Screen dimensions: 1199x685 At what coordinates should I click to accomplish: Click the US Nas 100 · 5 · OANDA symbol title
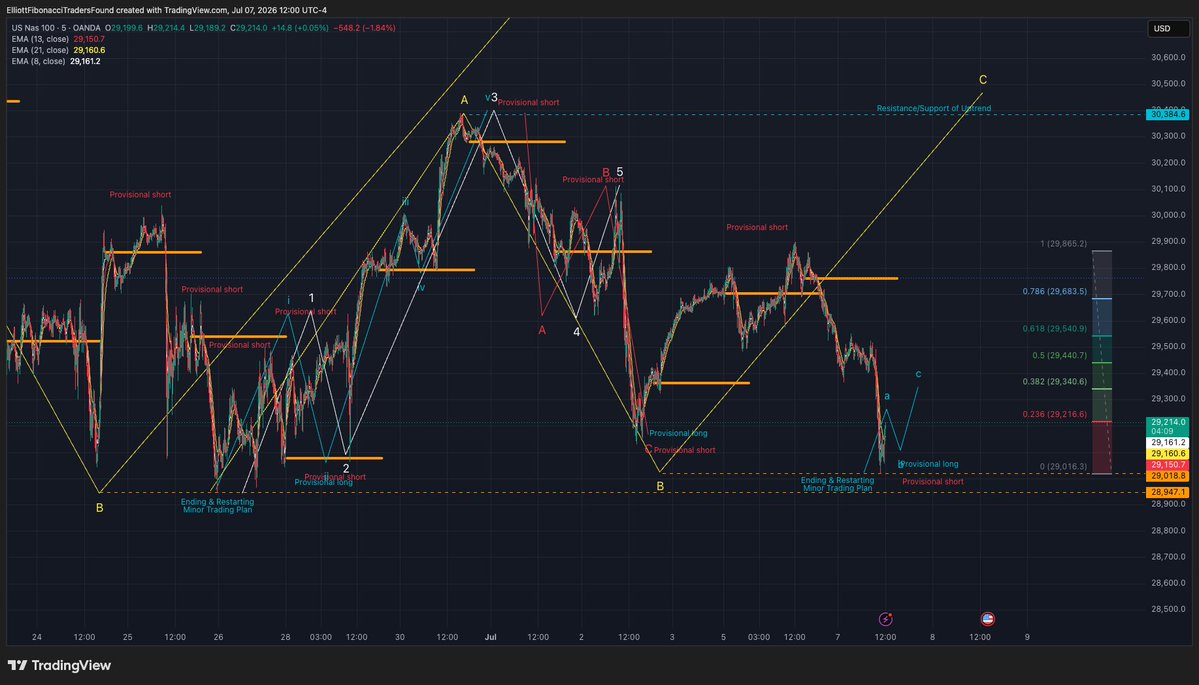56,28
